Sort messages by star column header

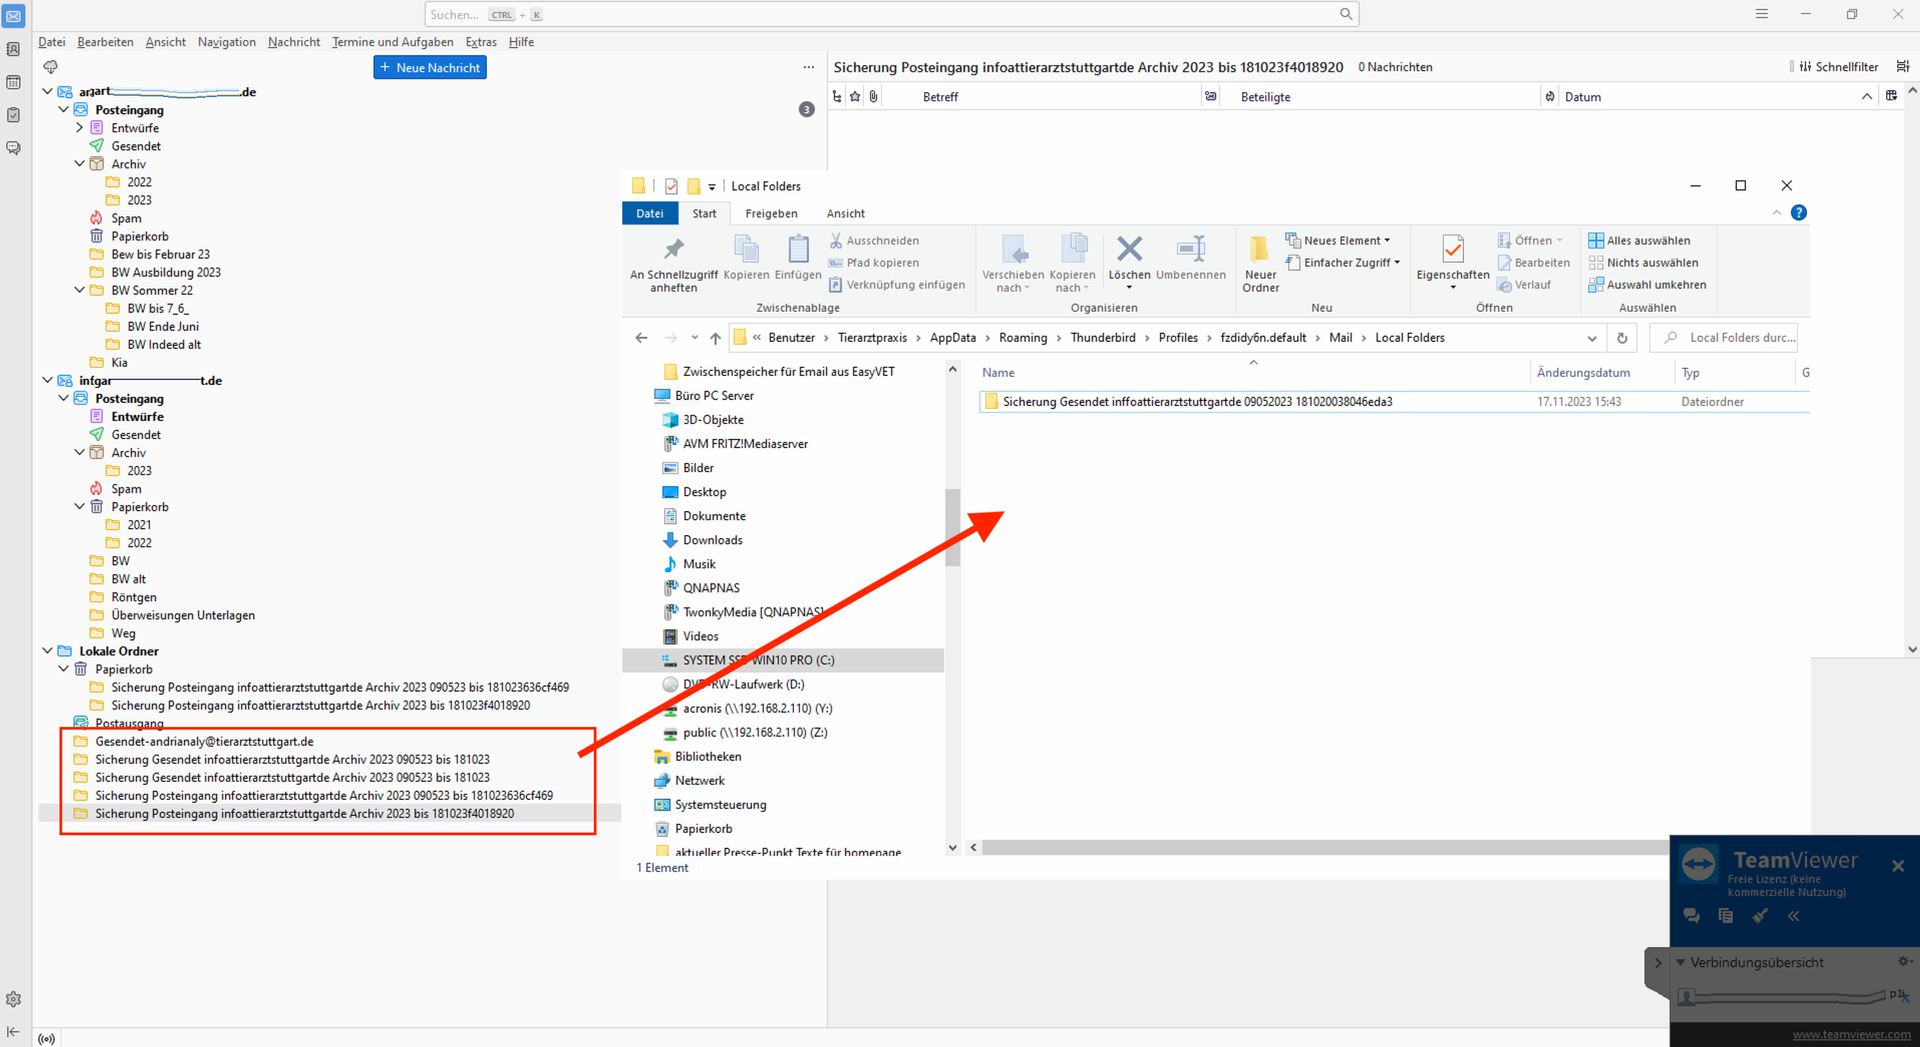coord(855,97)
